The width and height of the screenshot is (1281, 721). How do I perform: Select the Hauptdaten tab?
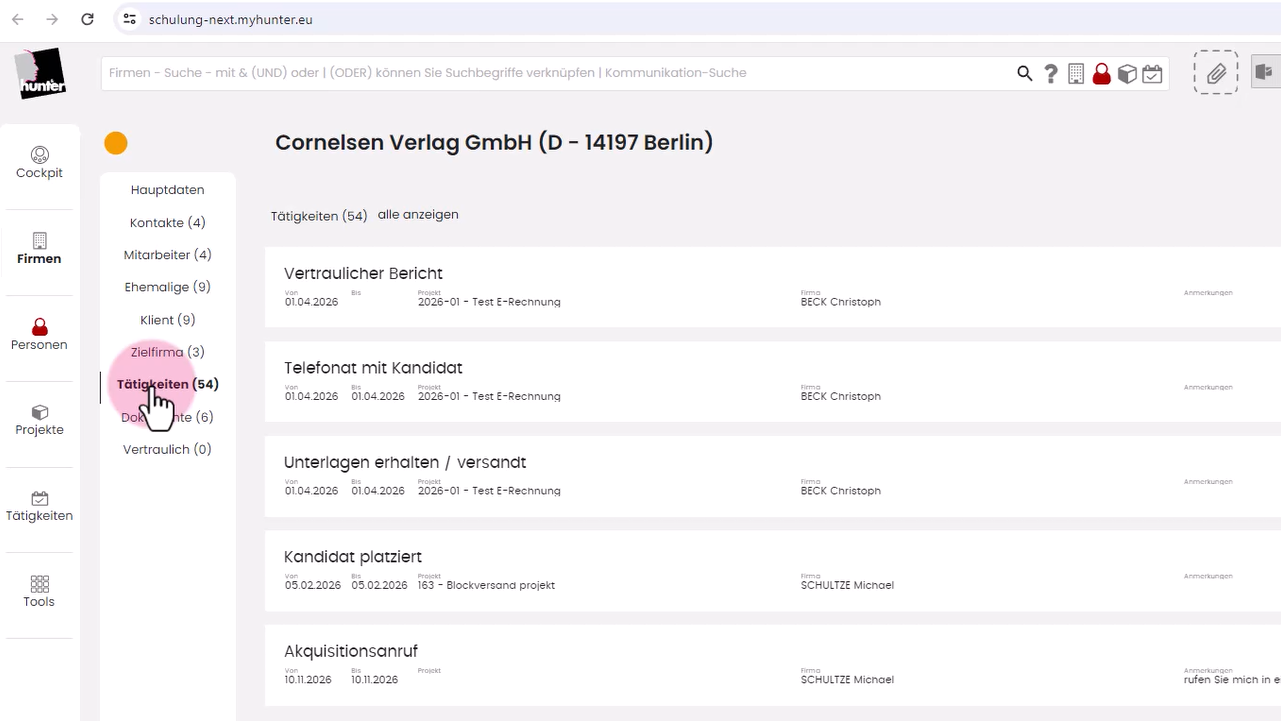click(167, 190)
